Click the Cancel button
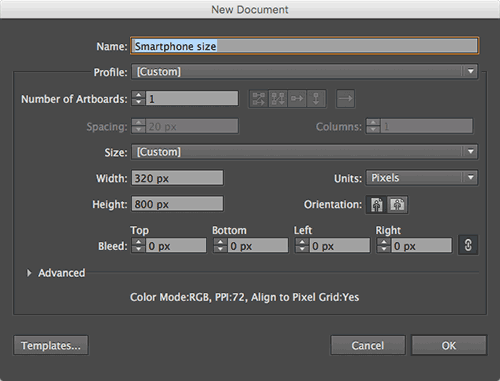 (368, 345)
